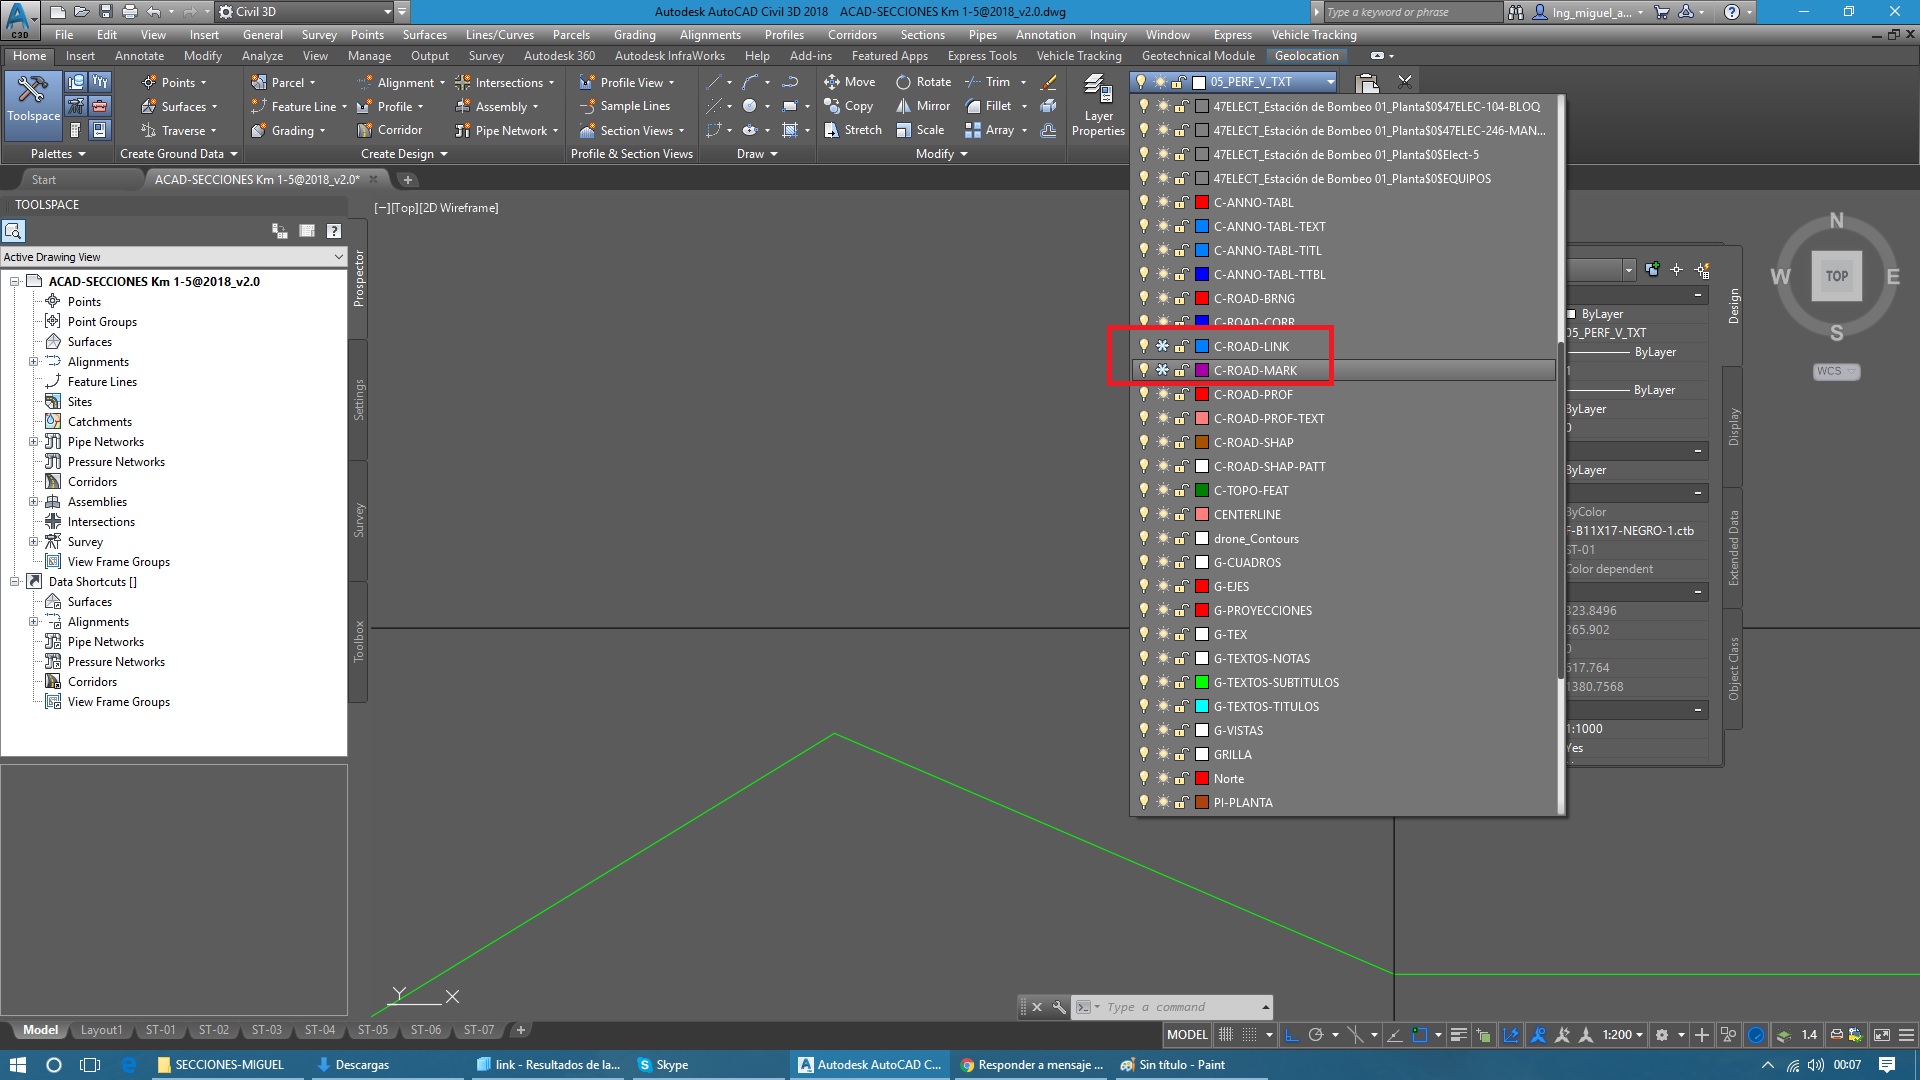Select the G-TEXTOS-TITULOS layer entry
The image size is (1920, 1080).
[x=1266, y=707]
